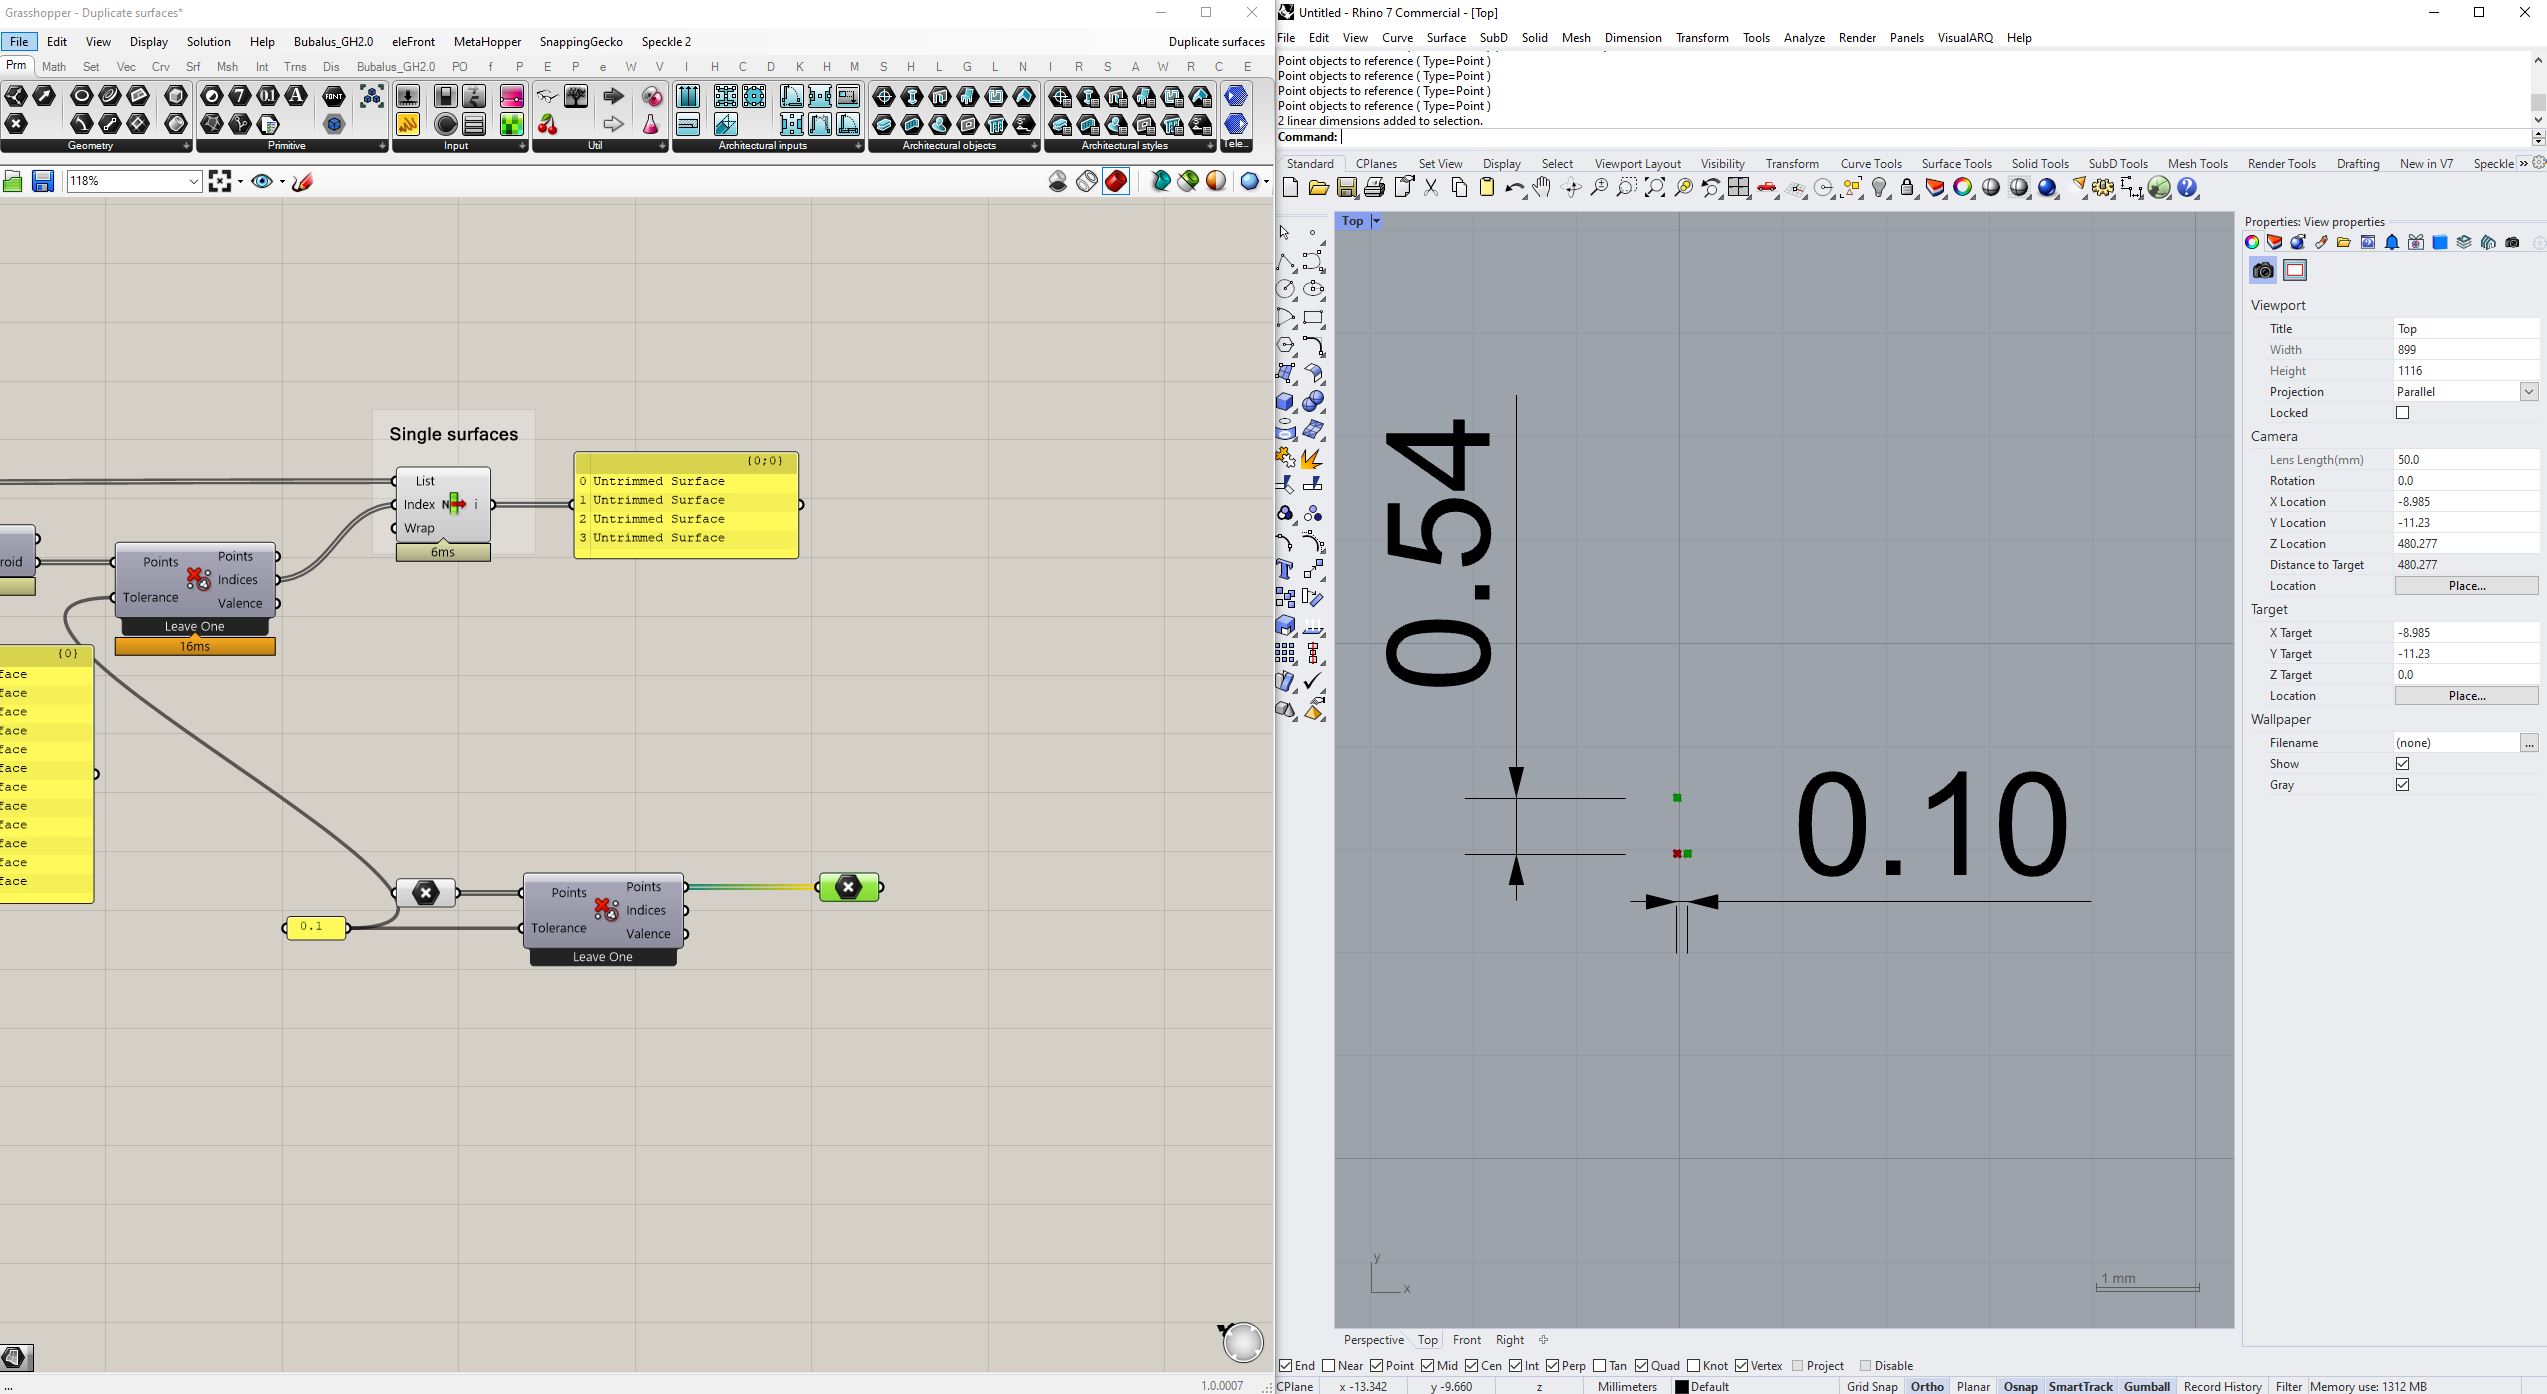Viewport: 2547px width, 1394px height.
Task: Click Grasshopper sketch brush icon
Action: (303, 181)
